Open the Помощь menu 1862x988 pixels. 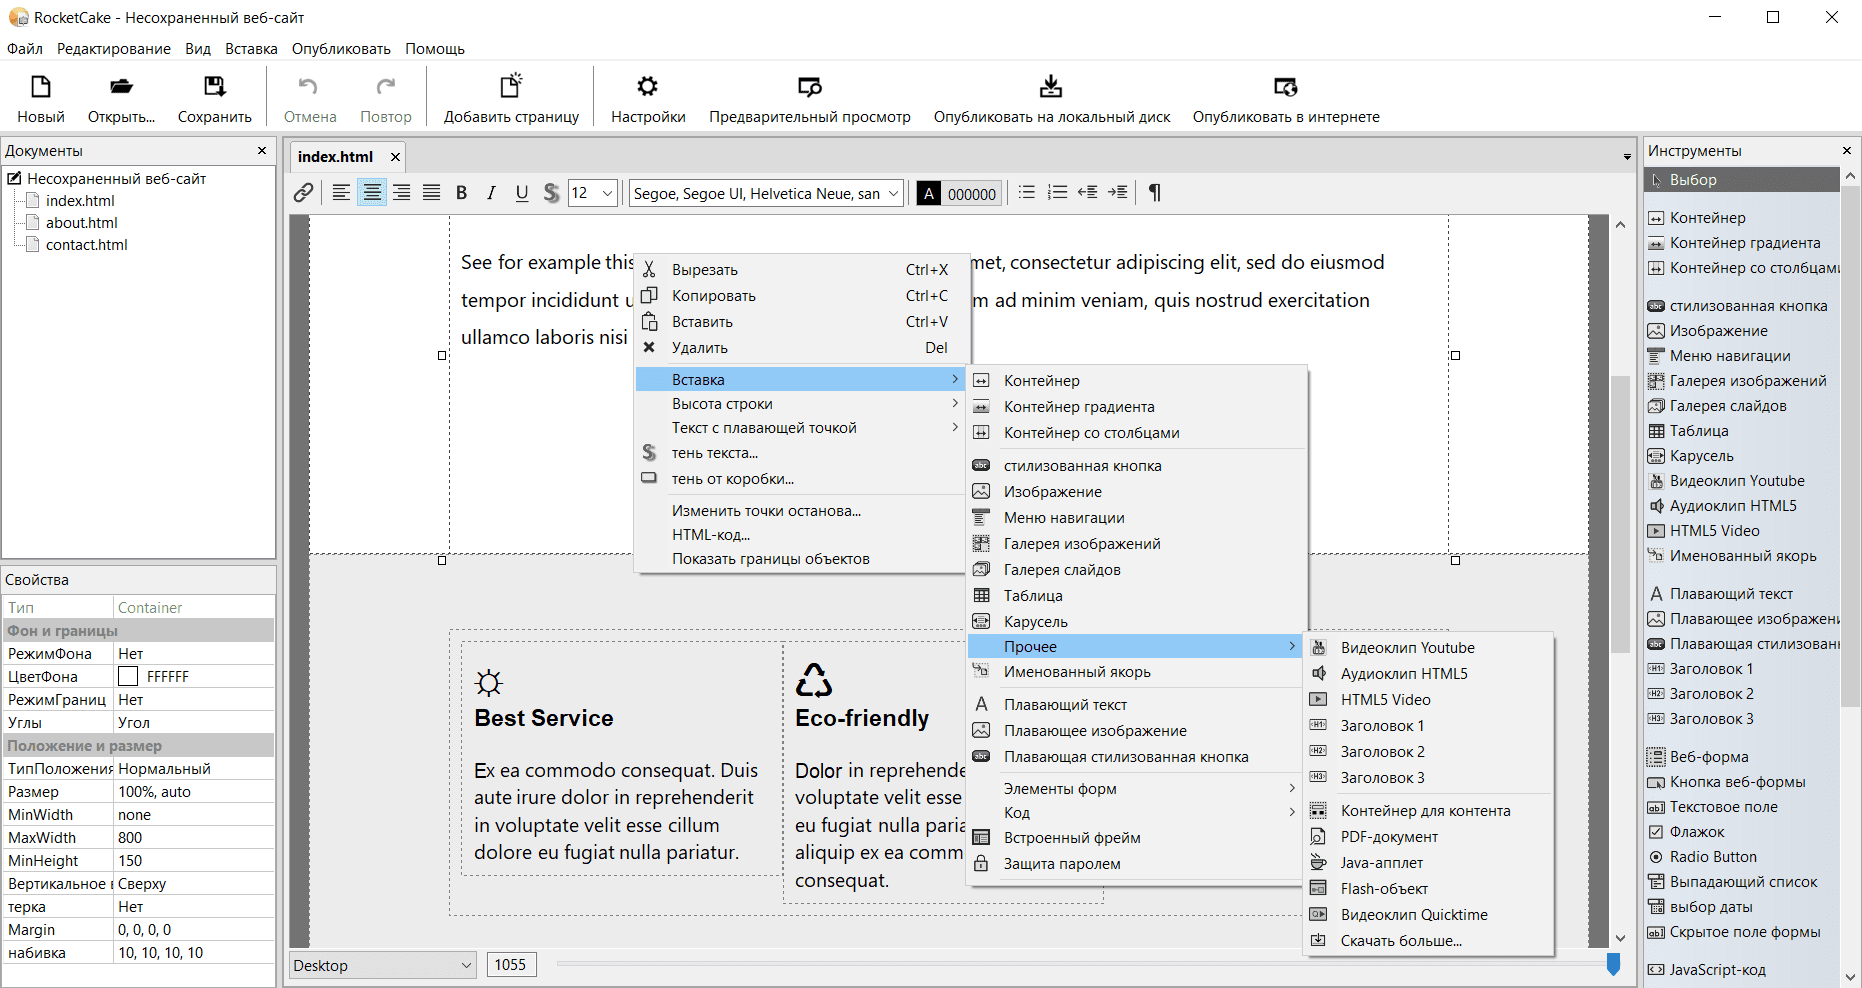point(435,49)
